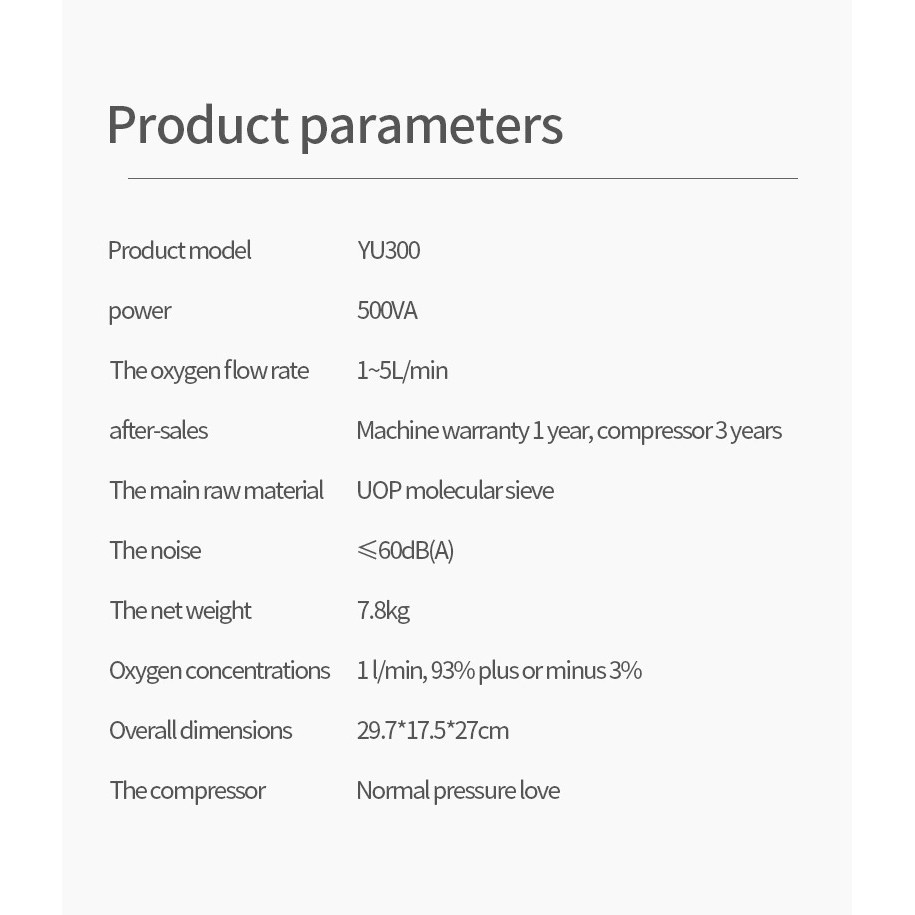Screen dimensions: 915x915
Task: Select "The net weight" label
Action: (x=180, y=611)
